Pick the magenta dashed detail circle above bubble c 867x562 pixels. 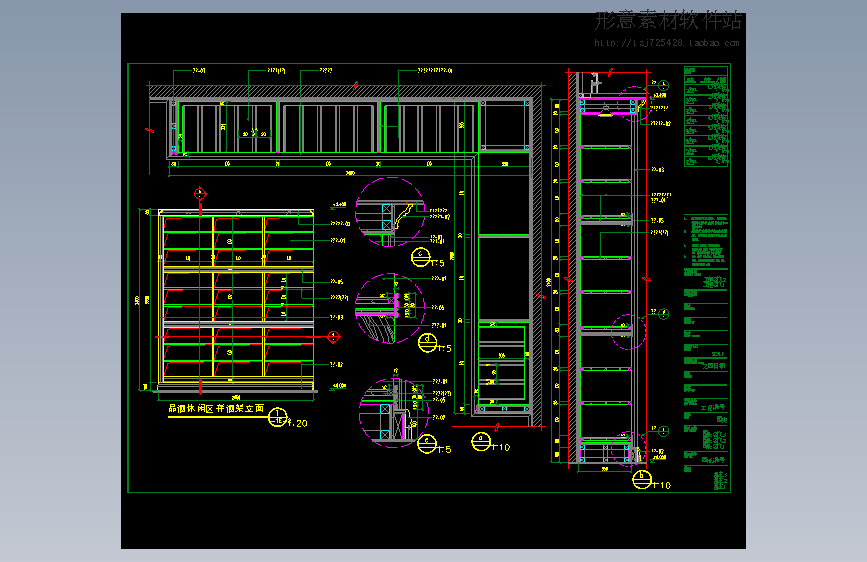coord(390,211)
